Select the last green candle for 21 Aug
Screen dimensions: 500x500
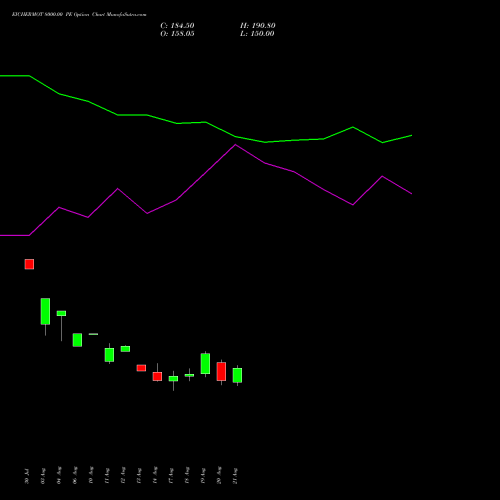[x=237, y=375]
